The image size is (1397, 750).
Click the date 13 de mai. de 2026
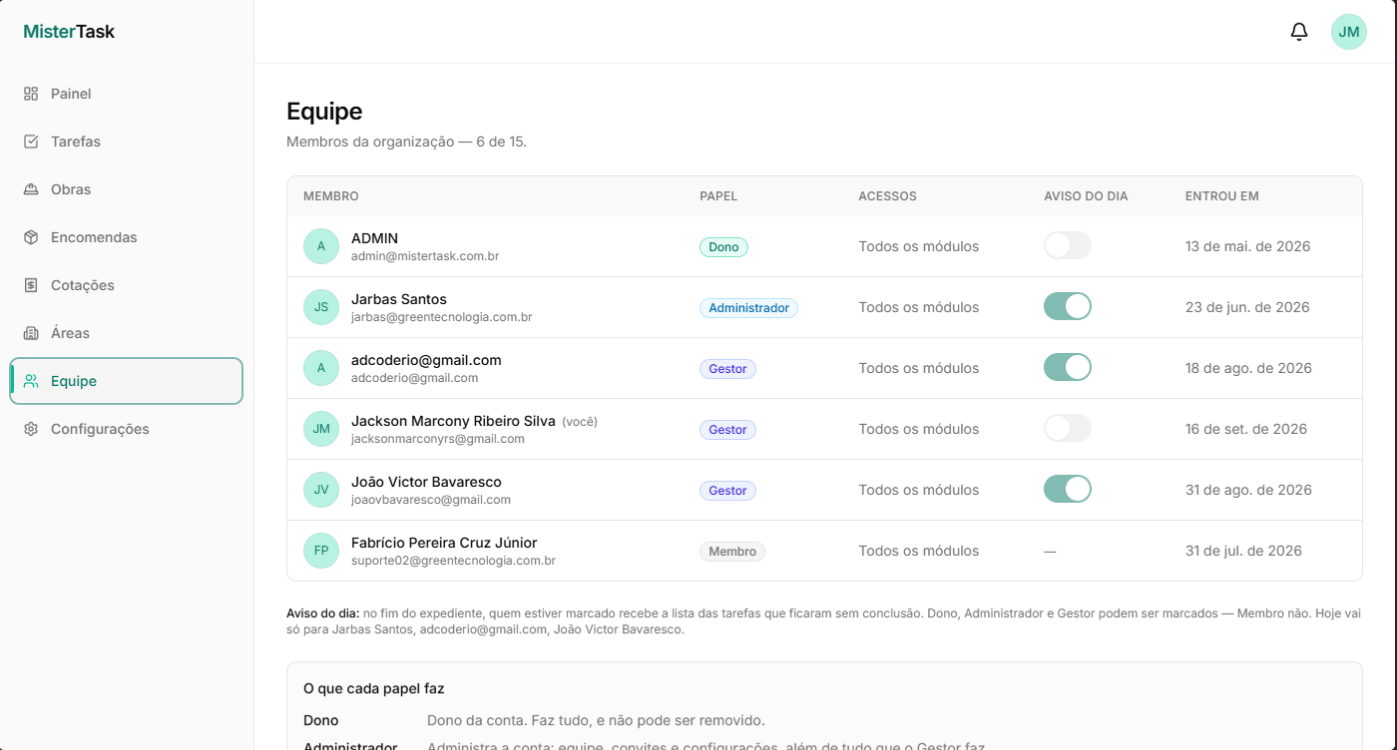pos(1248,247)
